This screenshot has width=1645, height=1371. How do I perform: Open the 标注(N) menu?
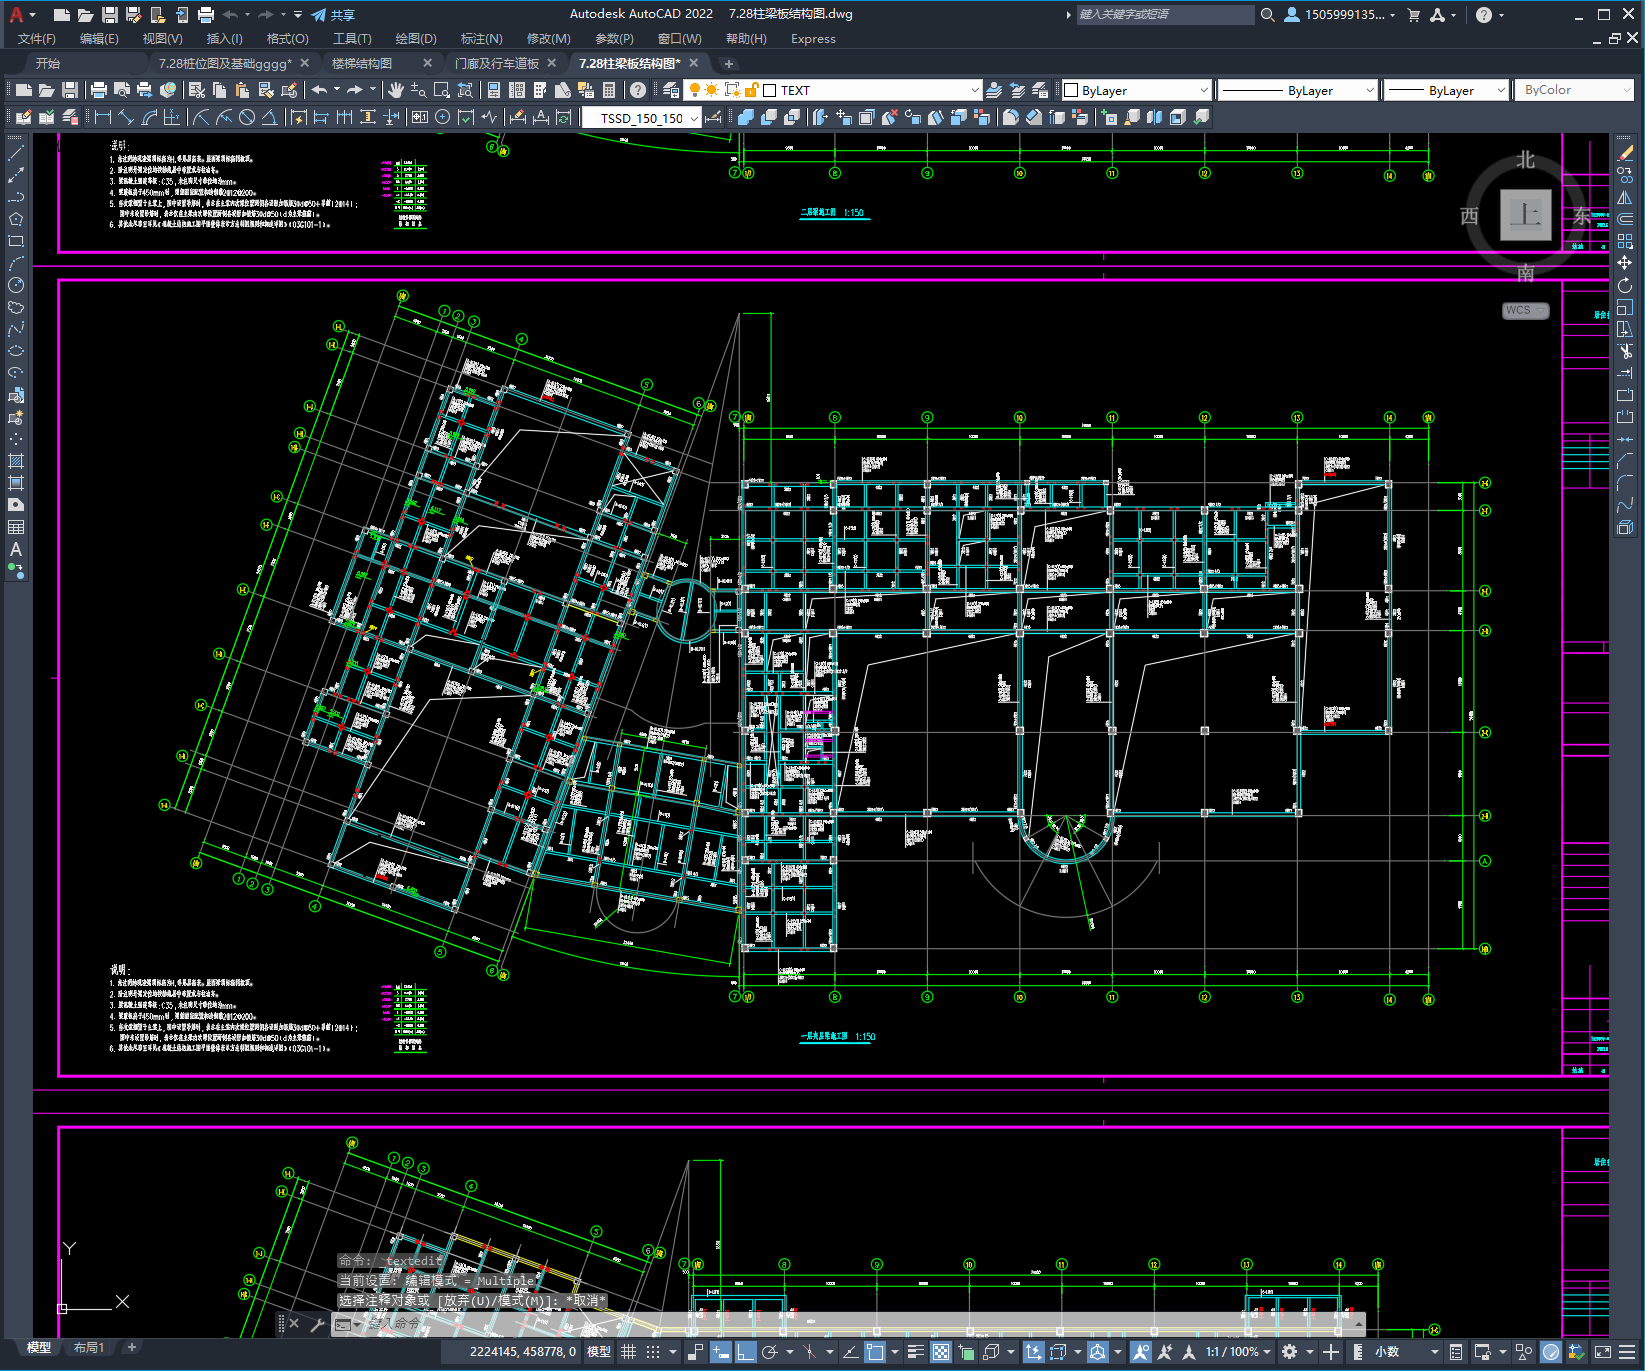481,39
